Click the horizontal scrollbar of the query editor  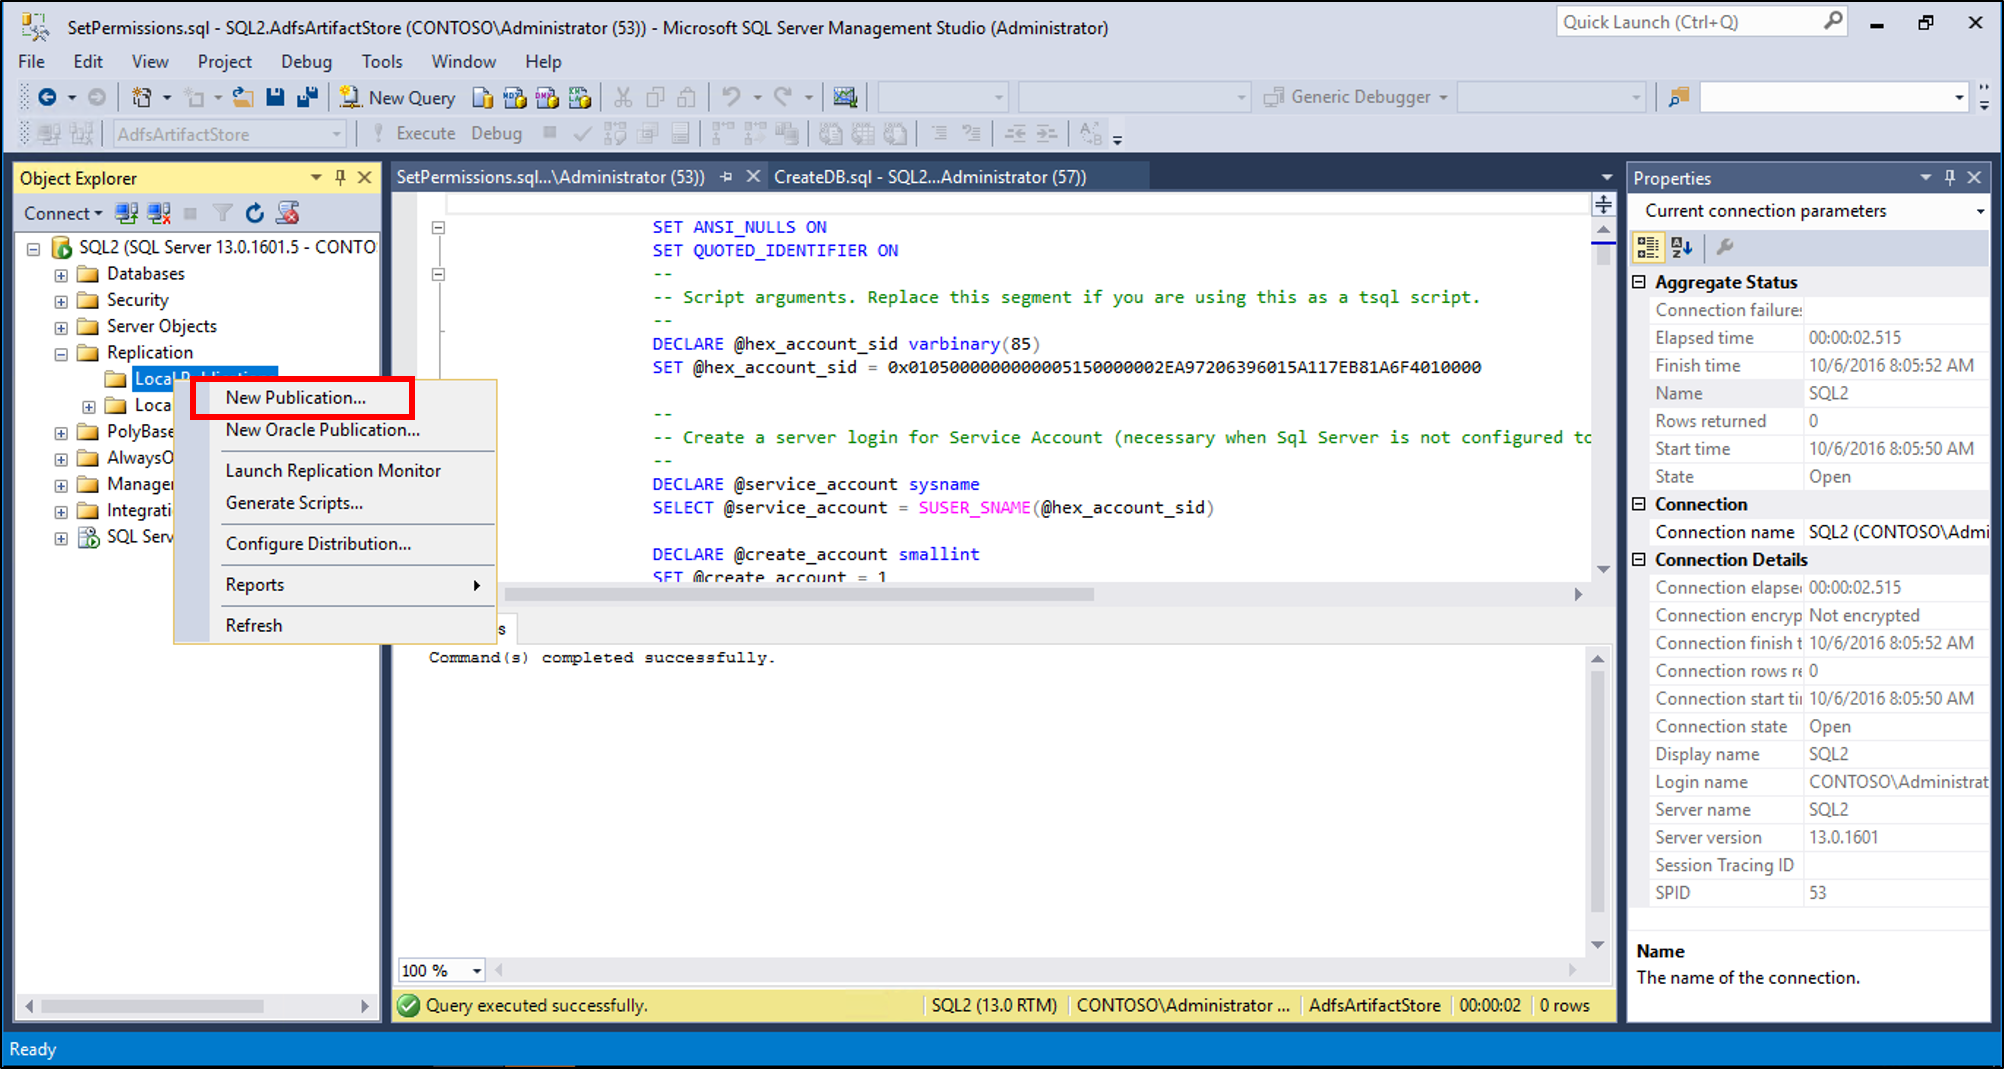point(799,594)
